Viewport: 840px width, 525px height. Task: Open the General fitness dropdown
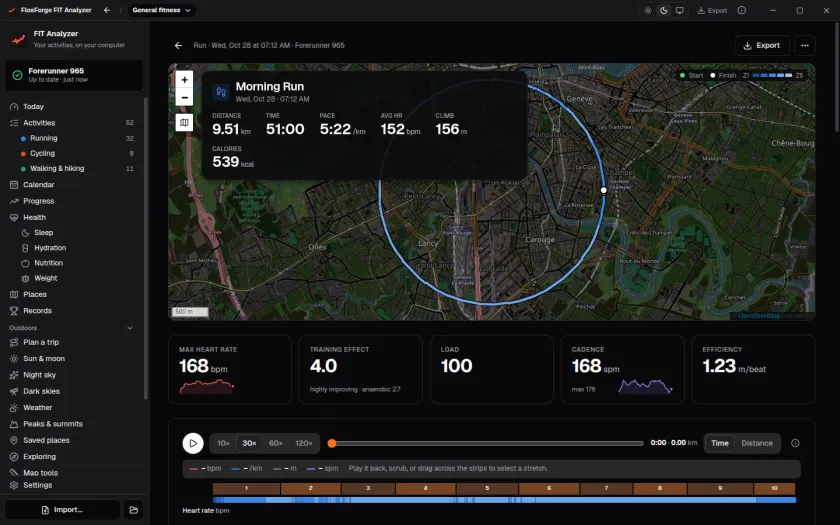click(161, 10)
